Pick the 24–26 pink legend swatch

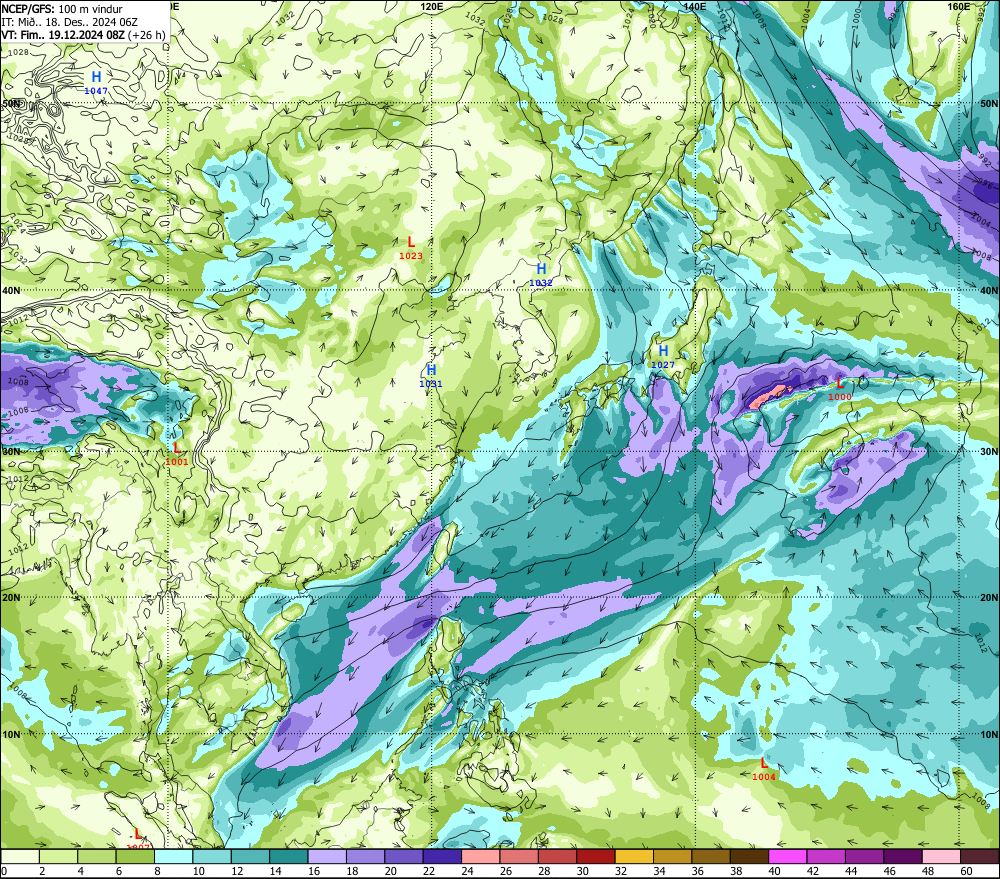[480, 856]
